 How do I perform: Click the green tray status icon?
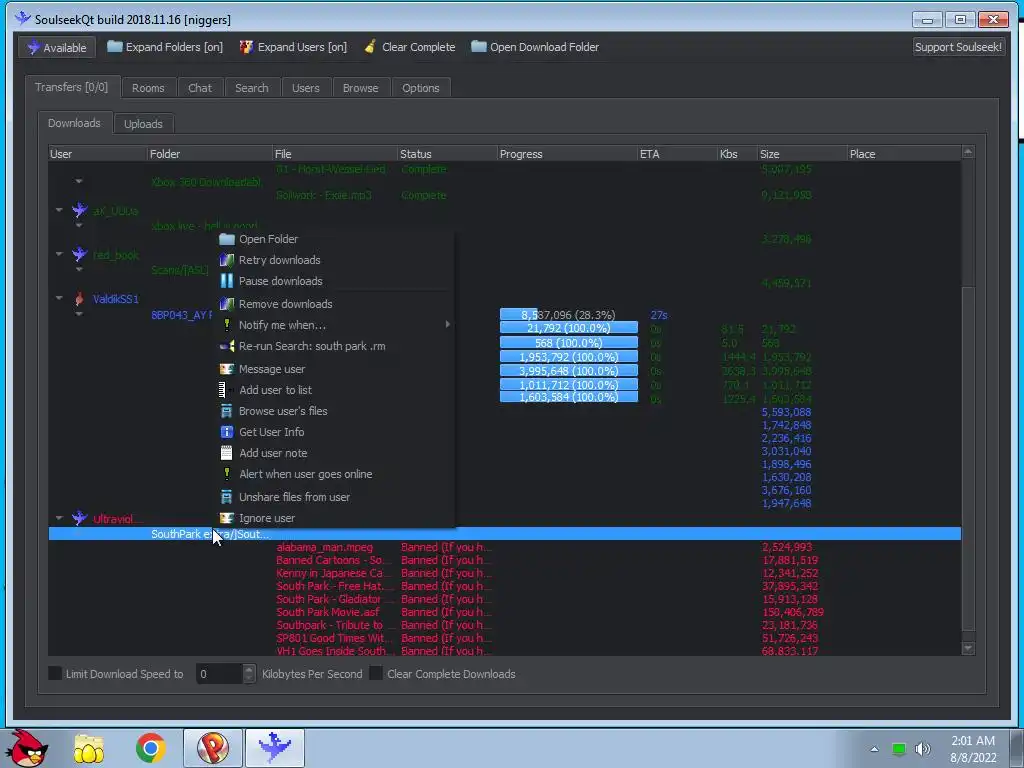click(899, 749)
